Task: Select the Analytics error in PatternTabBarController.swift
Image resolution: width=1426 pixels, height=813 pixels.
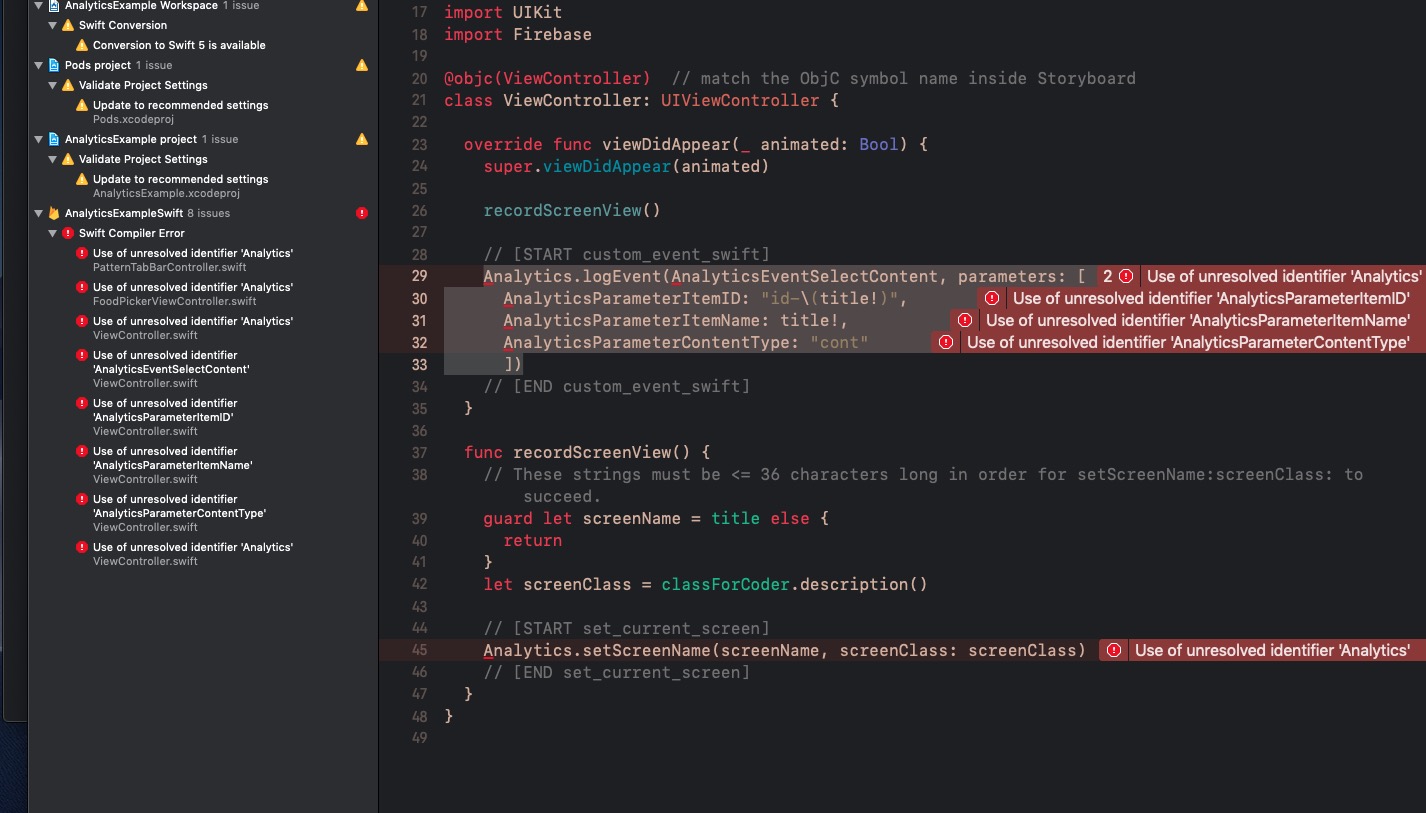Action: pyautogui.click(x=192, y=259)
